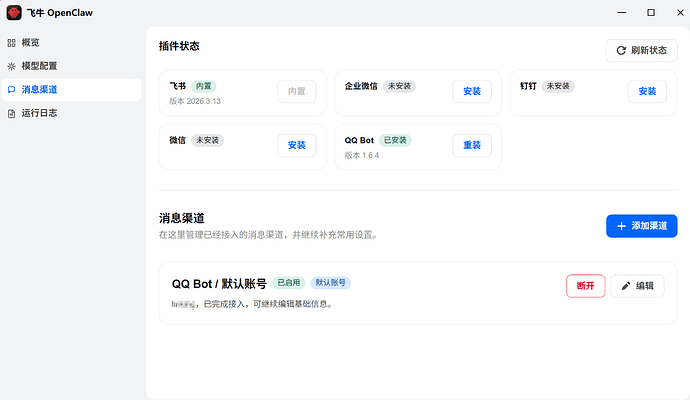Click the 未安装 badge next to 钉钉
This screenshot has height=400, width=690.
tap(558, 86)
